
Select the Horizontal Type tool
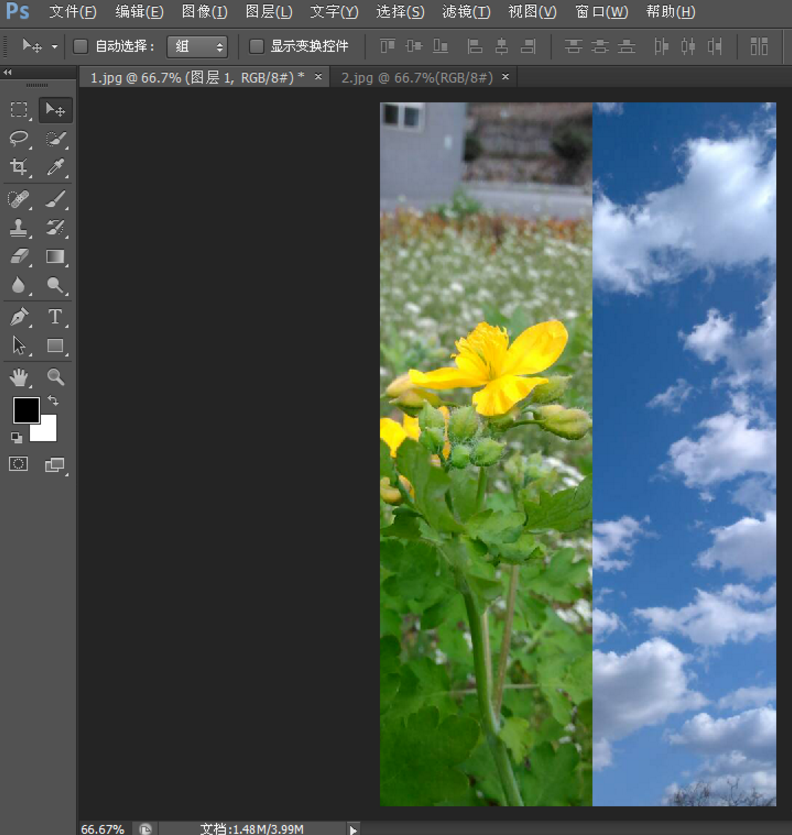56,317
